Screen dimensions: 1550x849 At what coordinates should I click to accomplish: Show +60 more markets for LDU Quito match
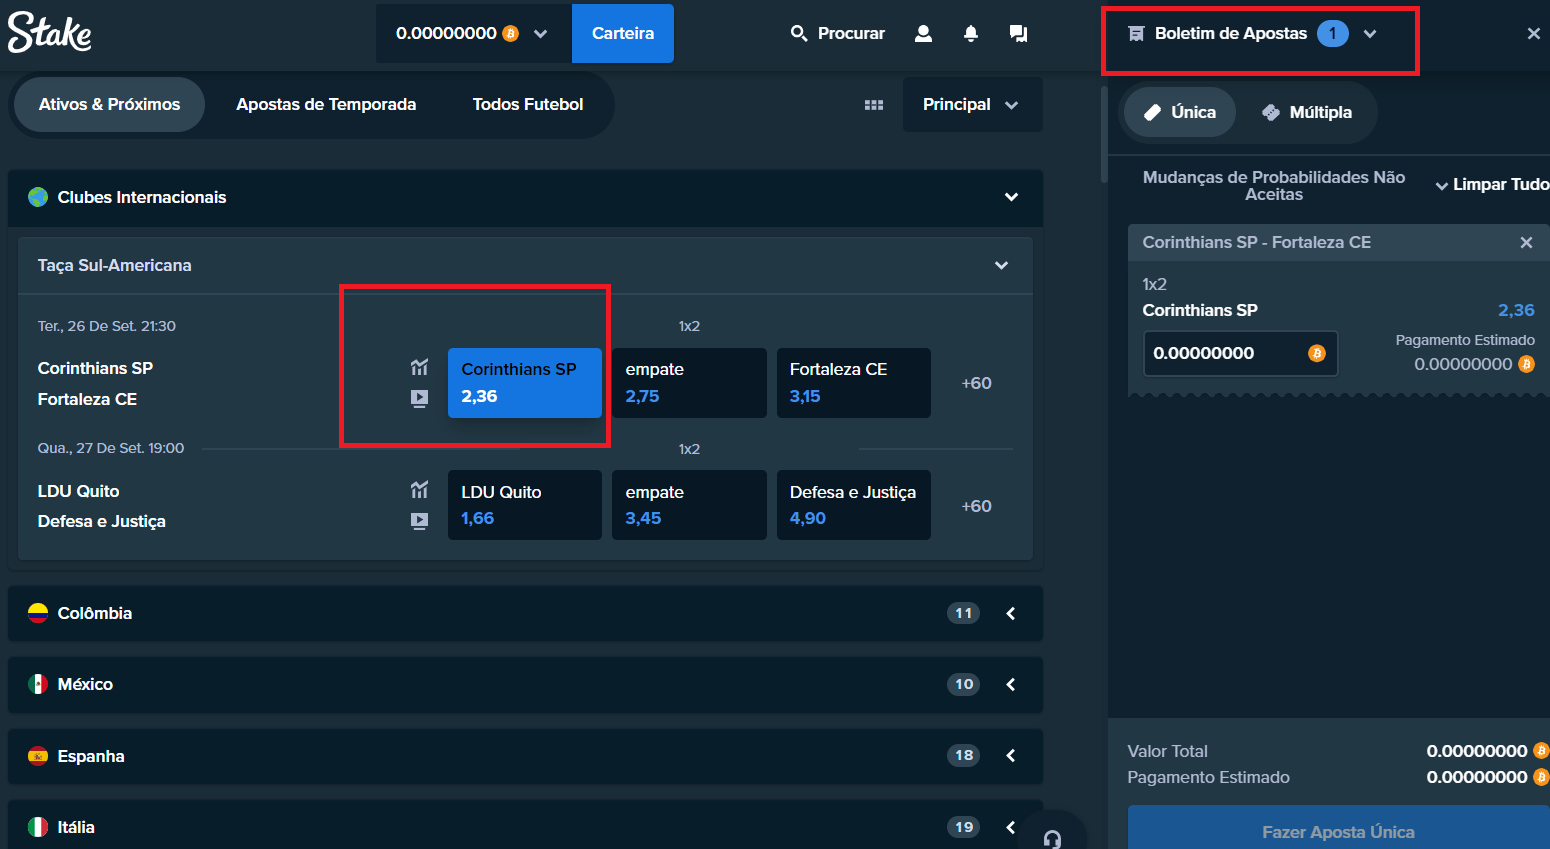(976, 506)
